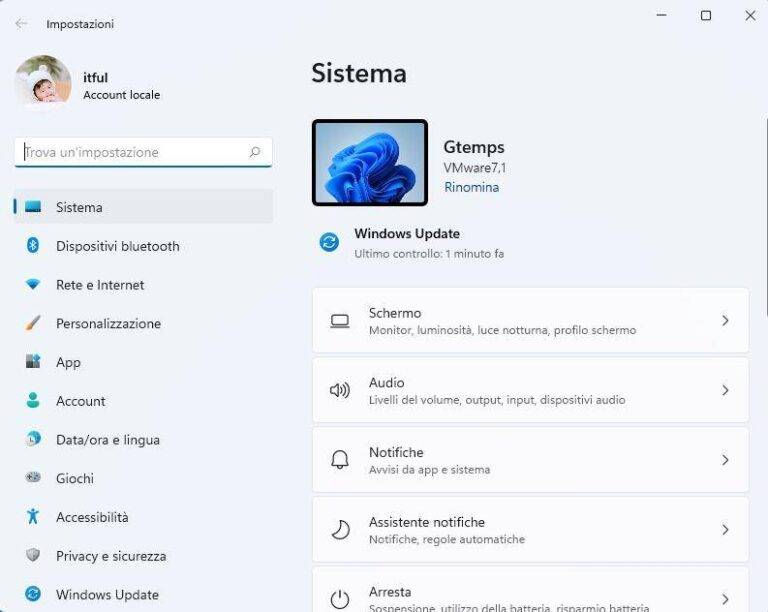Open Rete e Internet section
The image size is (768, 612).
tap(144, 284)
